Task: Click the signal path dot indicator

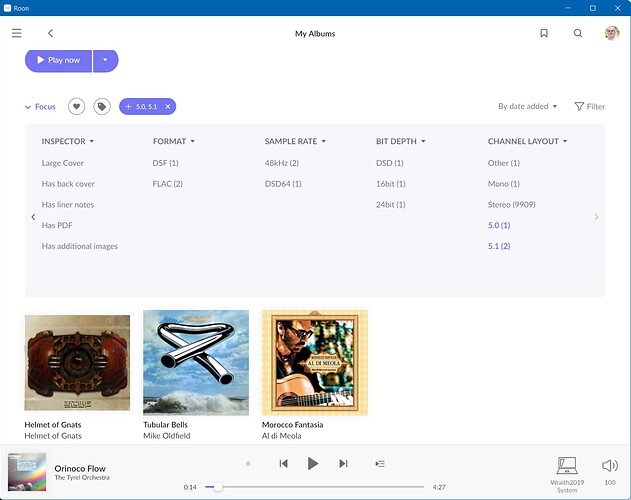Action: (248, 464)
